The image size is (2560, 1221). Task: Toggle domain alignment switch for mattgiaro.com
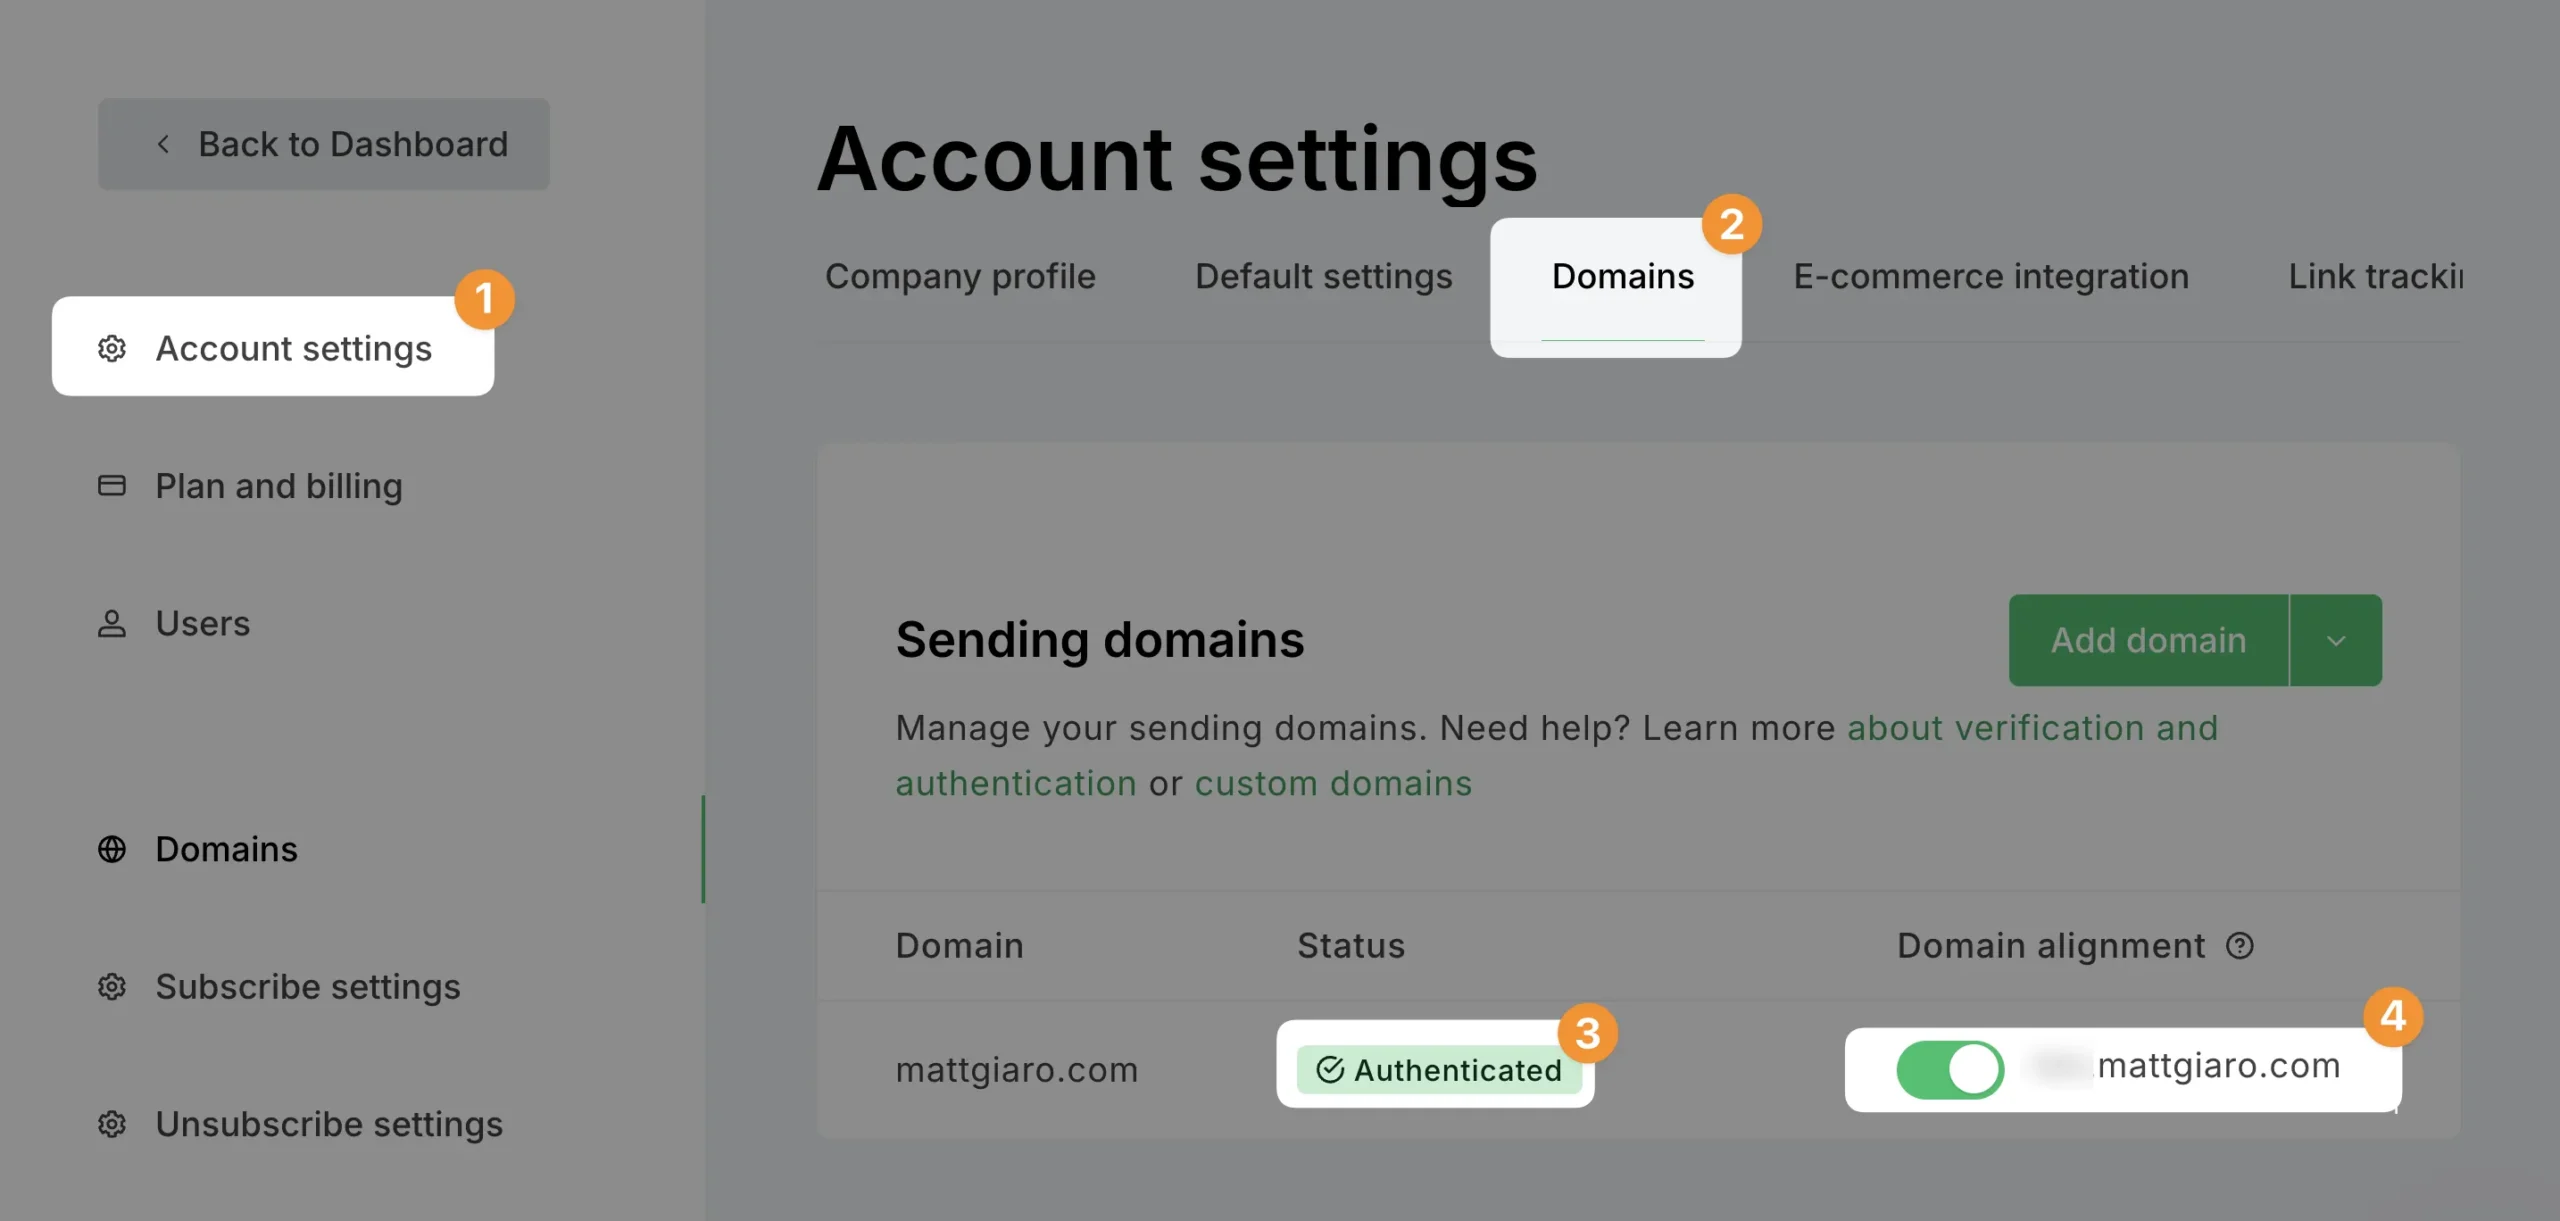(1950, 1069)
